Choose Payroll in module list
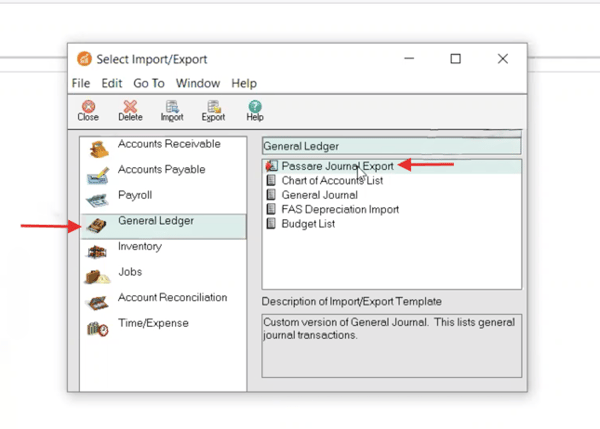 pos(163,200)
